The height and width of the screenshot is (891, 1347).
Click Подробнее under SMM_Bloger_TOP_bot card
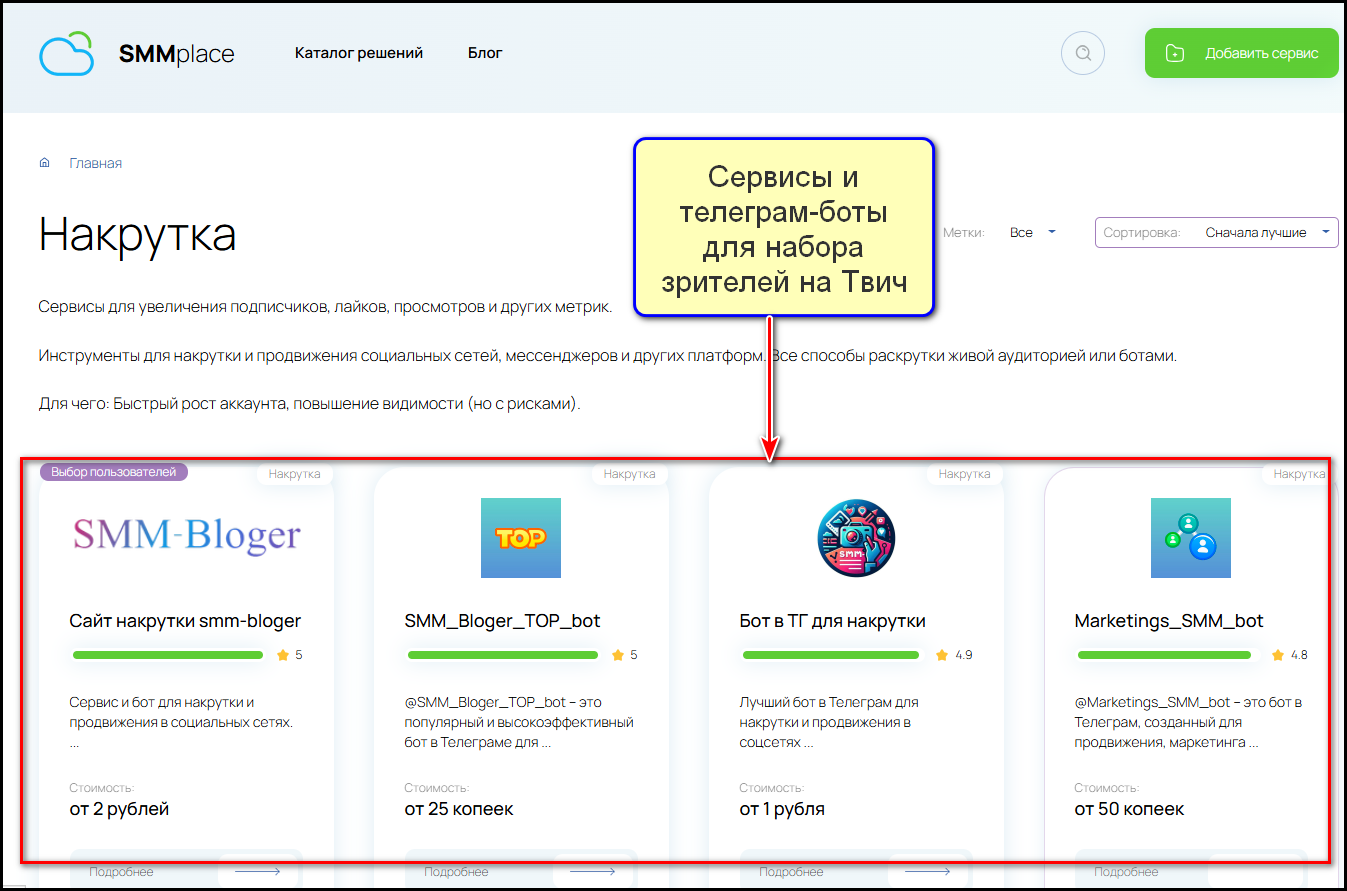tap(456, 872)
